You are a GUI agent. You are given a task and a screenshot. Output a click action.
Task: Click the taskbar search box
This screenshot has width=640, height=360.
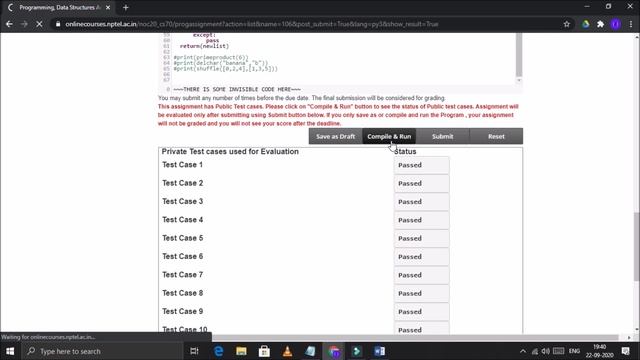click(x=102, y=351)
